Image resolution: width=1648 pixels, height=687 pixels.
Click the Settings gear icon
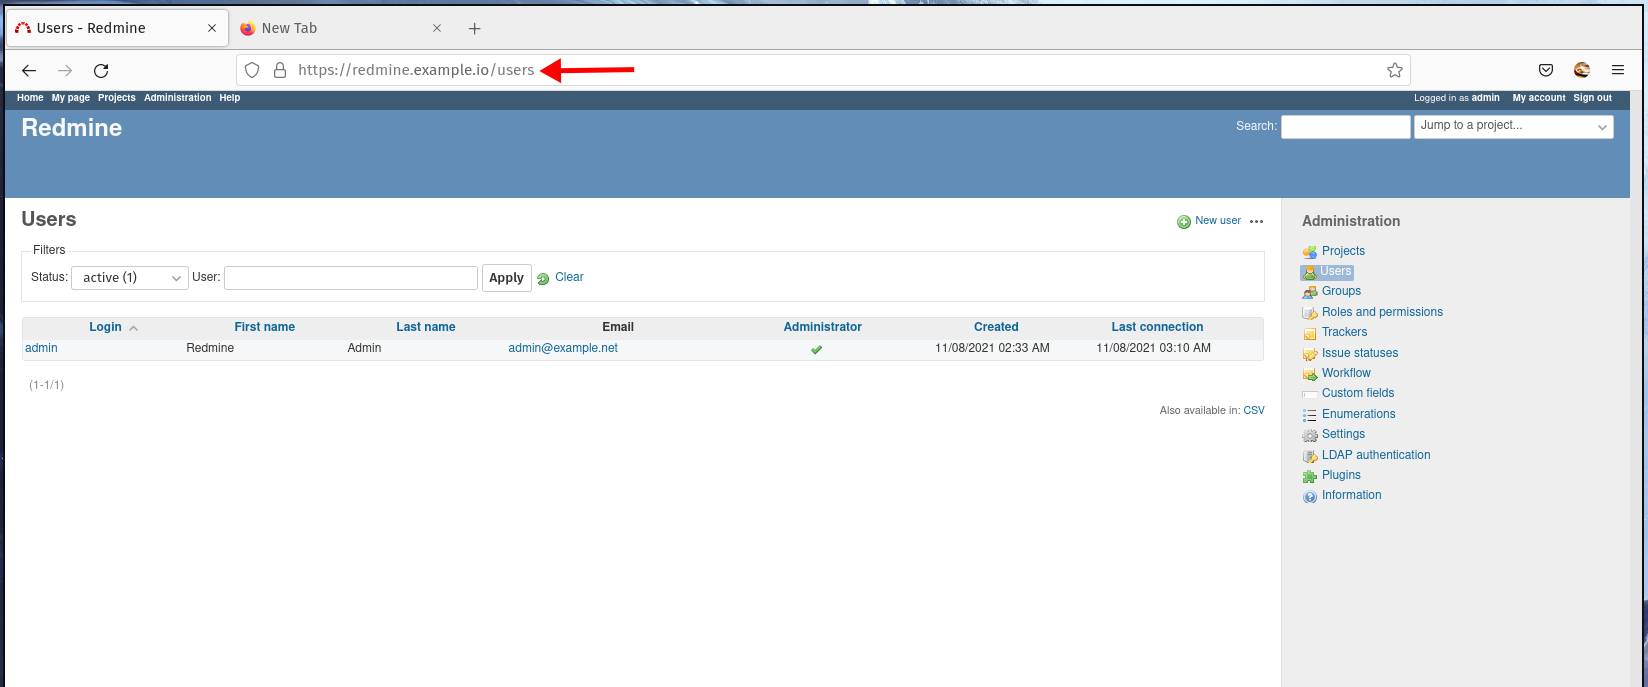[1310, 435]
